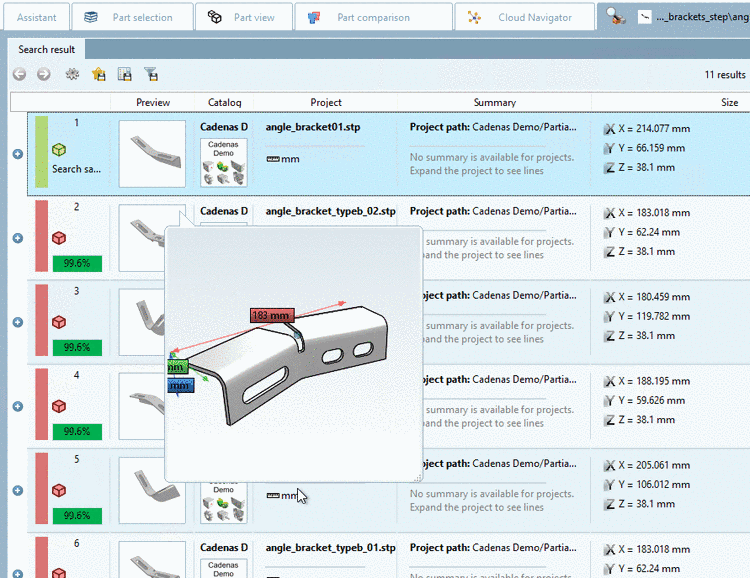Viewport: 750px width, 578px height.
Task: Click the preview thumbnail of row 1
Action: coord(152,153)
